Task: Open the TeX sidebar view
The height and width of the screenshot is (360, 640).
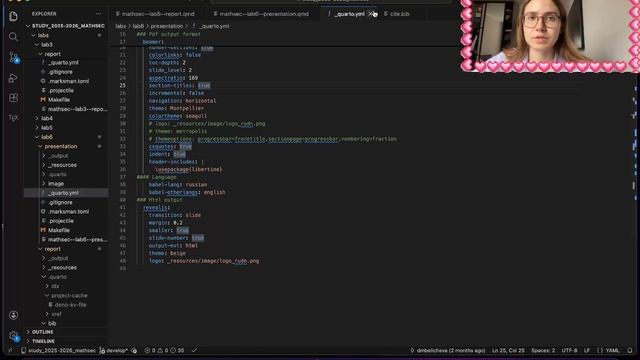Action: [x=13, y=118]
